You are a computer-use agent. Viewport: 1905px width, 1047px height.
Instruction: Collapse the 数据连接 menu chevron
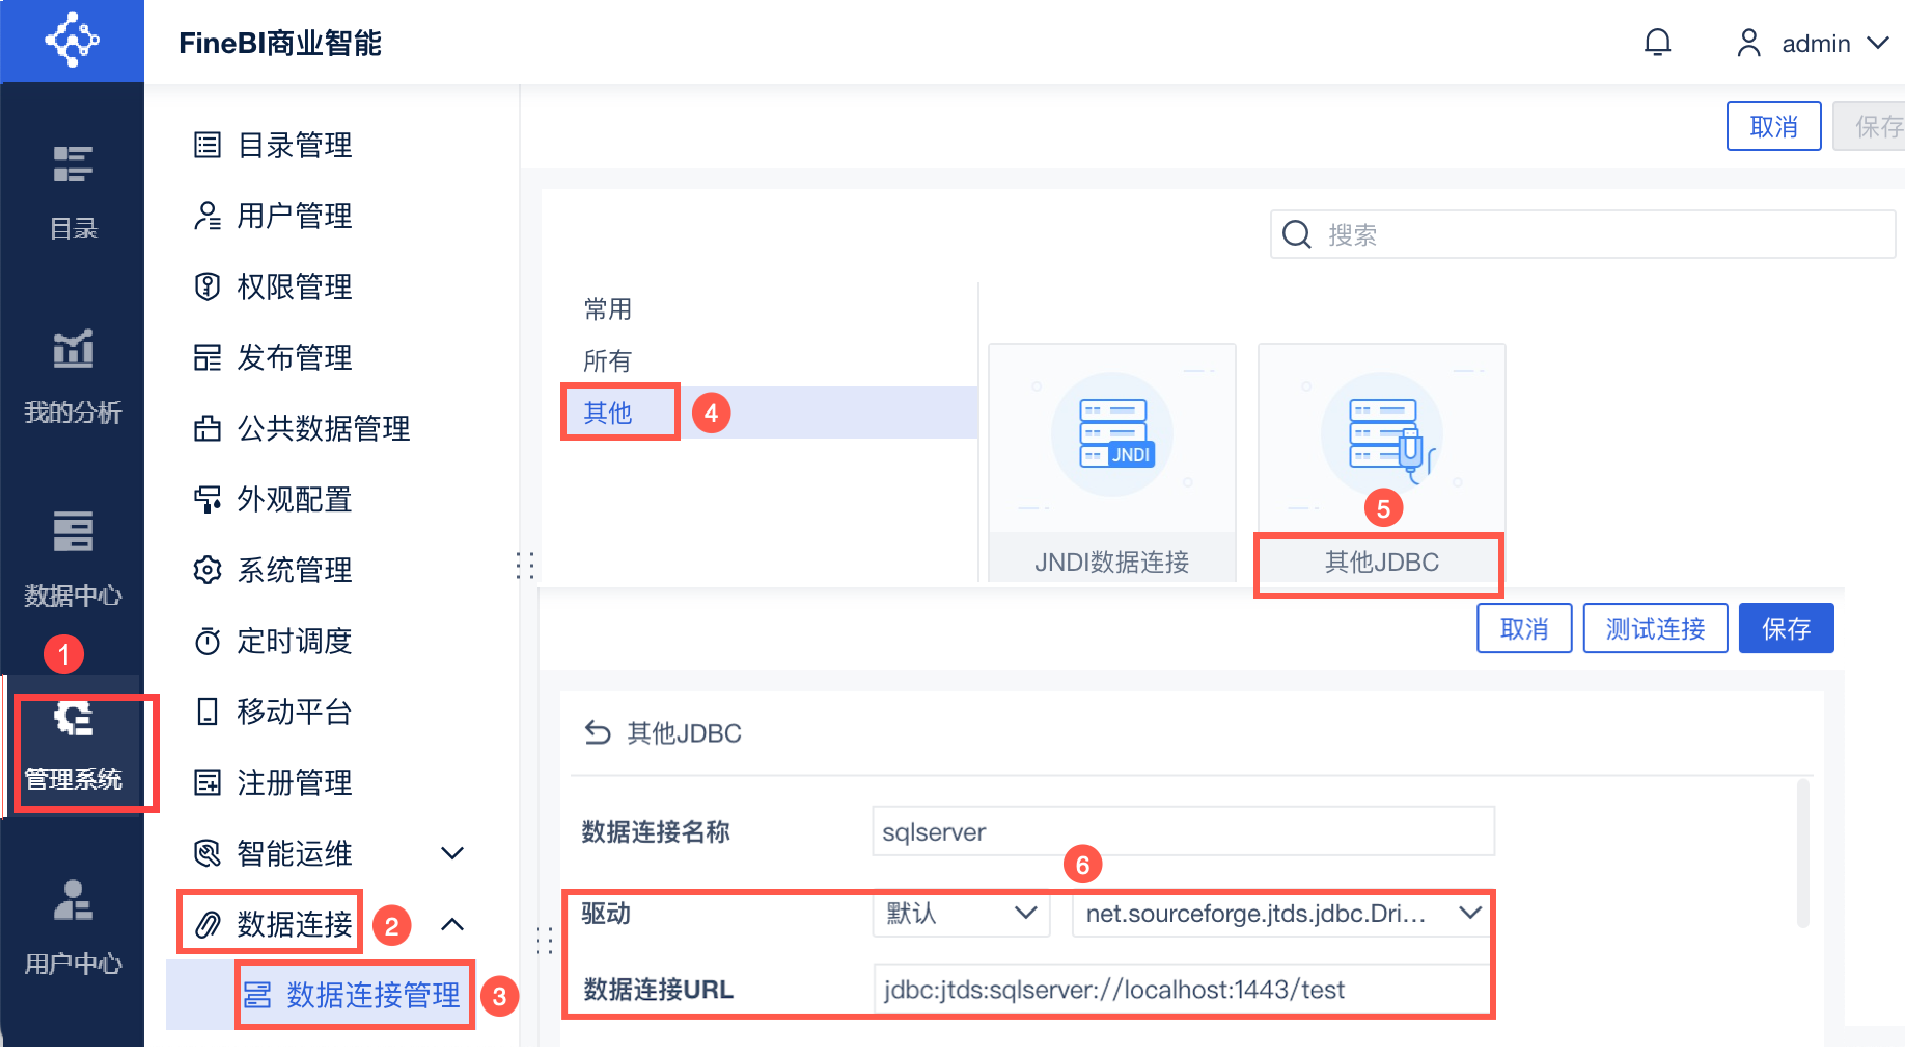pyautogui.click(x=452, y=924)
